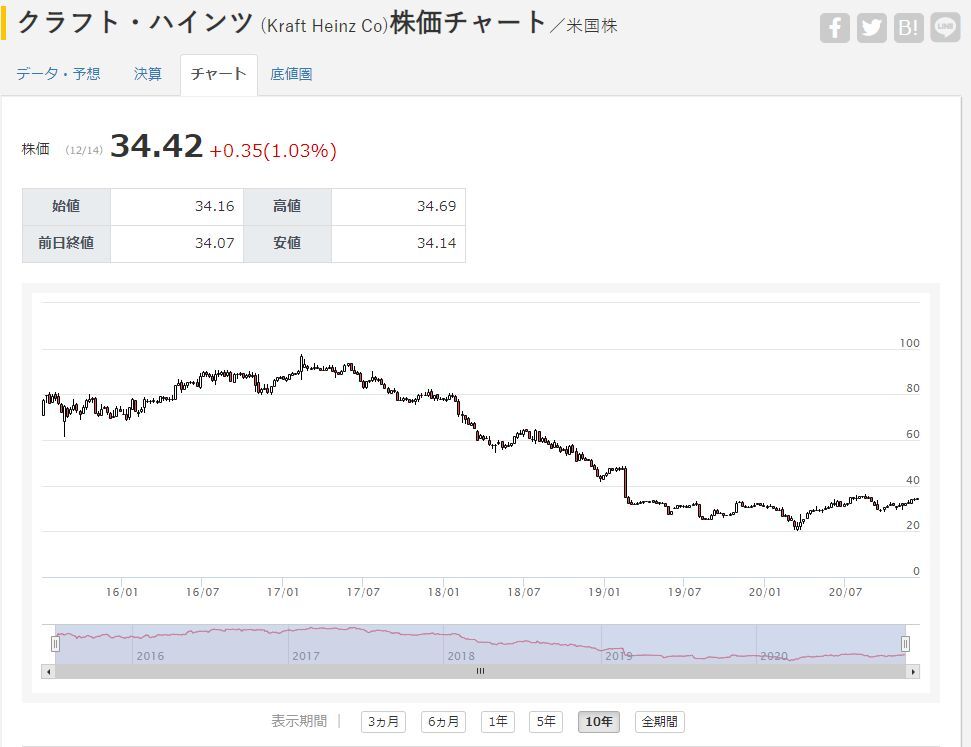Click the 始値 value 34.16
The image size is (971, 747).
click(214, 206)
